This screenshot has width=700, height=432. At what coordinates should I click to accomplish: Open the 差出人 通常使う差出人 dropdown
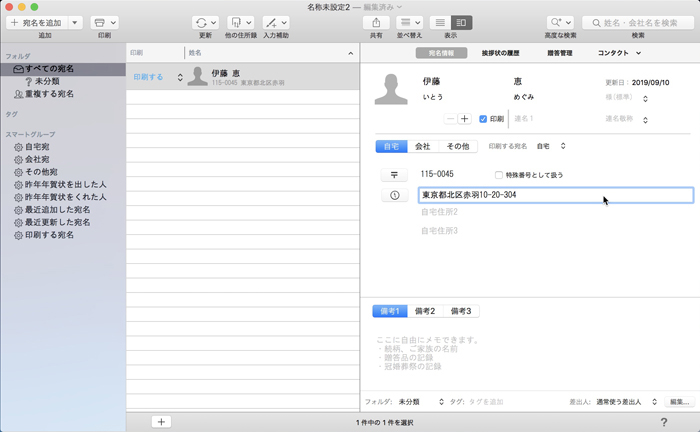pos(630,401)
